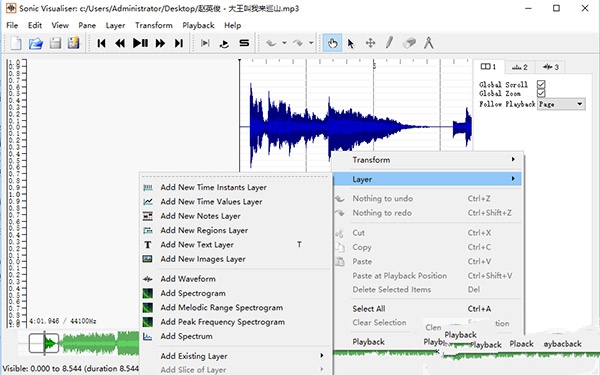Image resolution: width=600 pixels, height=375 pixels.
Task: Open the Edit menu
Action: click(x=35, y=25)
